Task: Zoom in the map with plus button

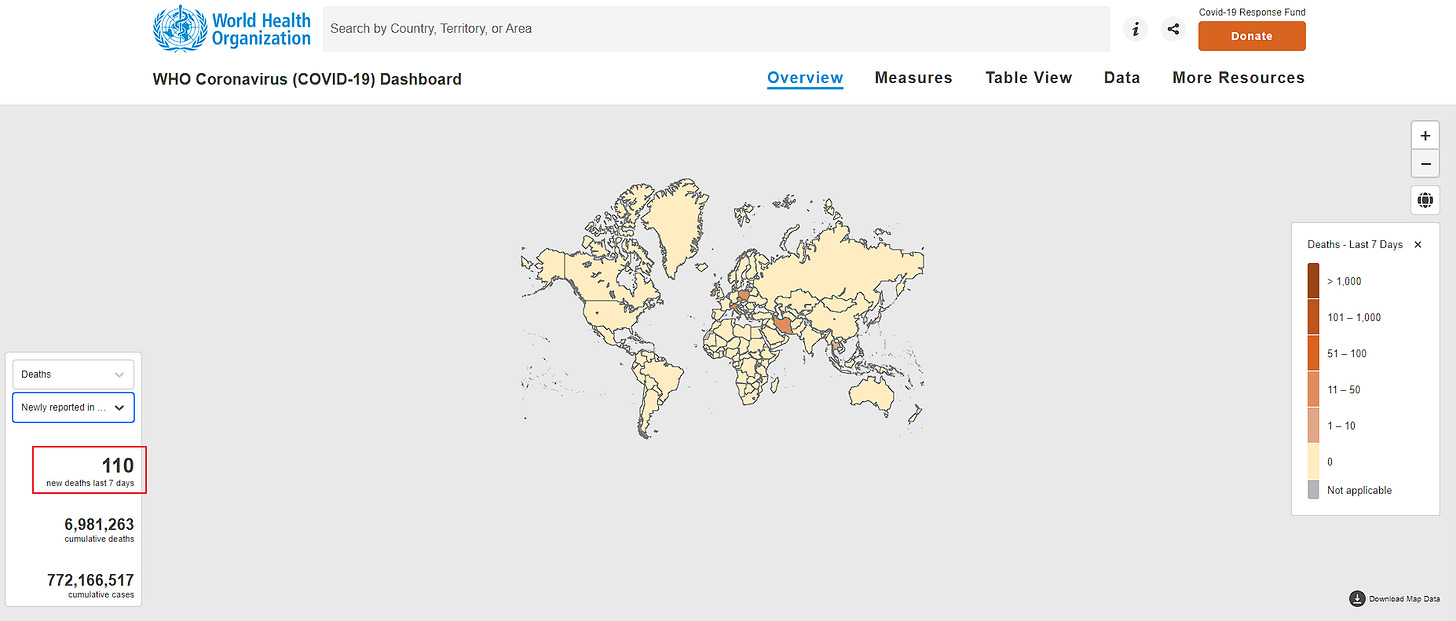Action: pos(1425,136)
